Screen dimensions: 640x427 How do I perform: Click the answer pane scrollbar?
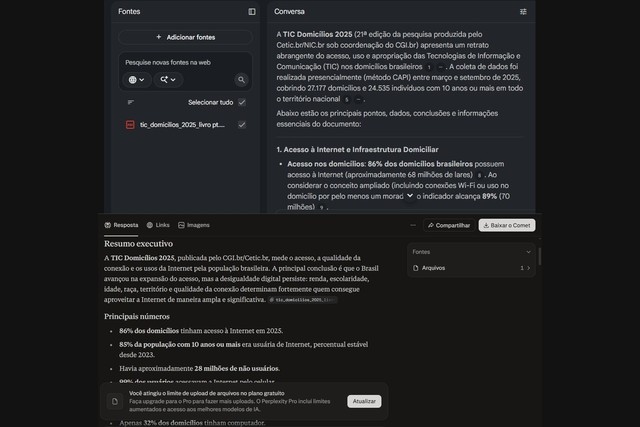click(540, 256)
